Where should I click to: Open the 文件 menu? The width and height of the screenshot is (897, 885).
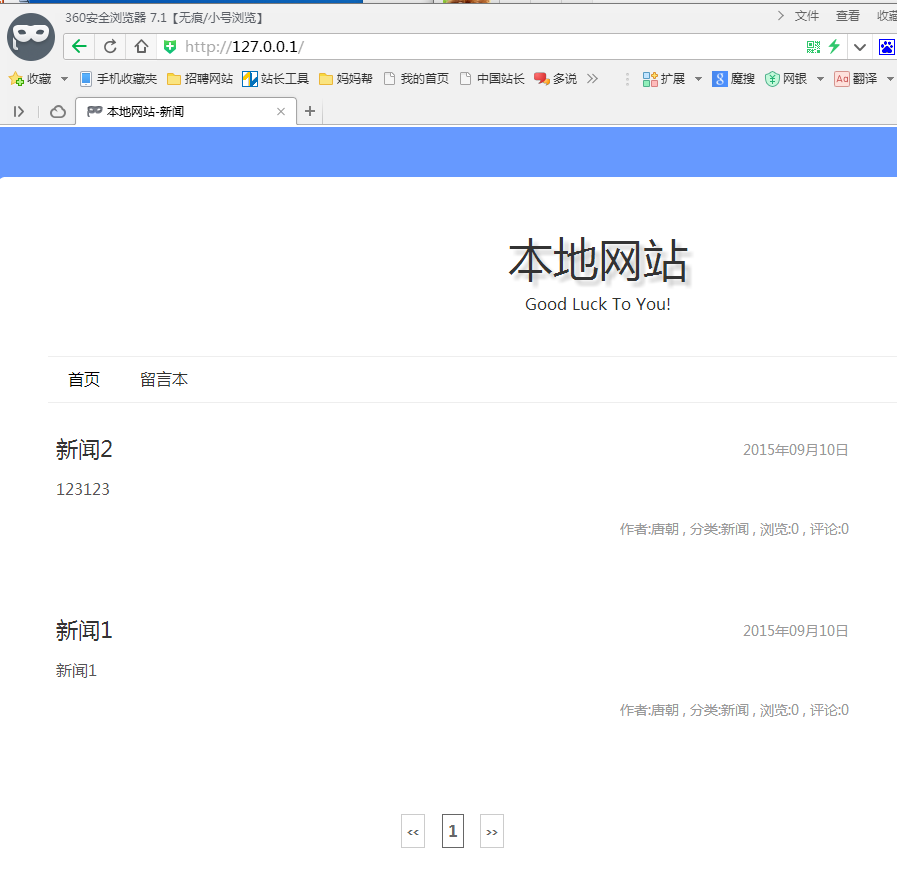(x=806, y=16)
